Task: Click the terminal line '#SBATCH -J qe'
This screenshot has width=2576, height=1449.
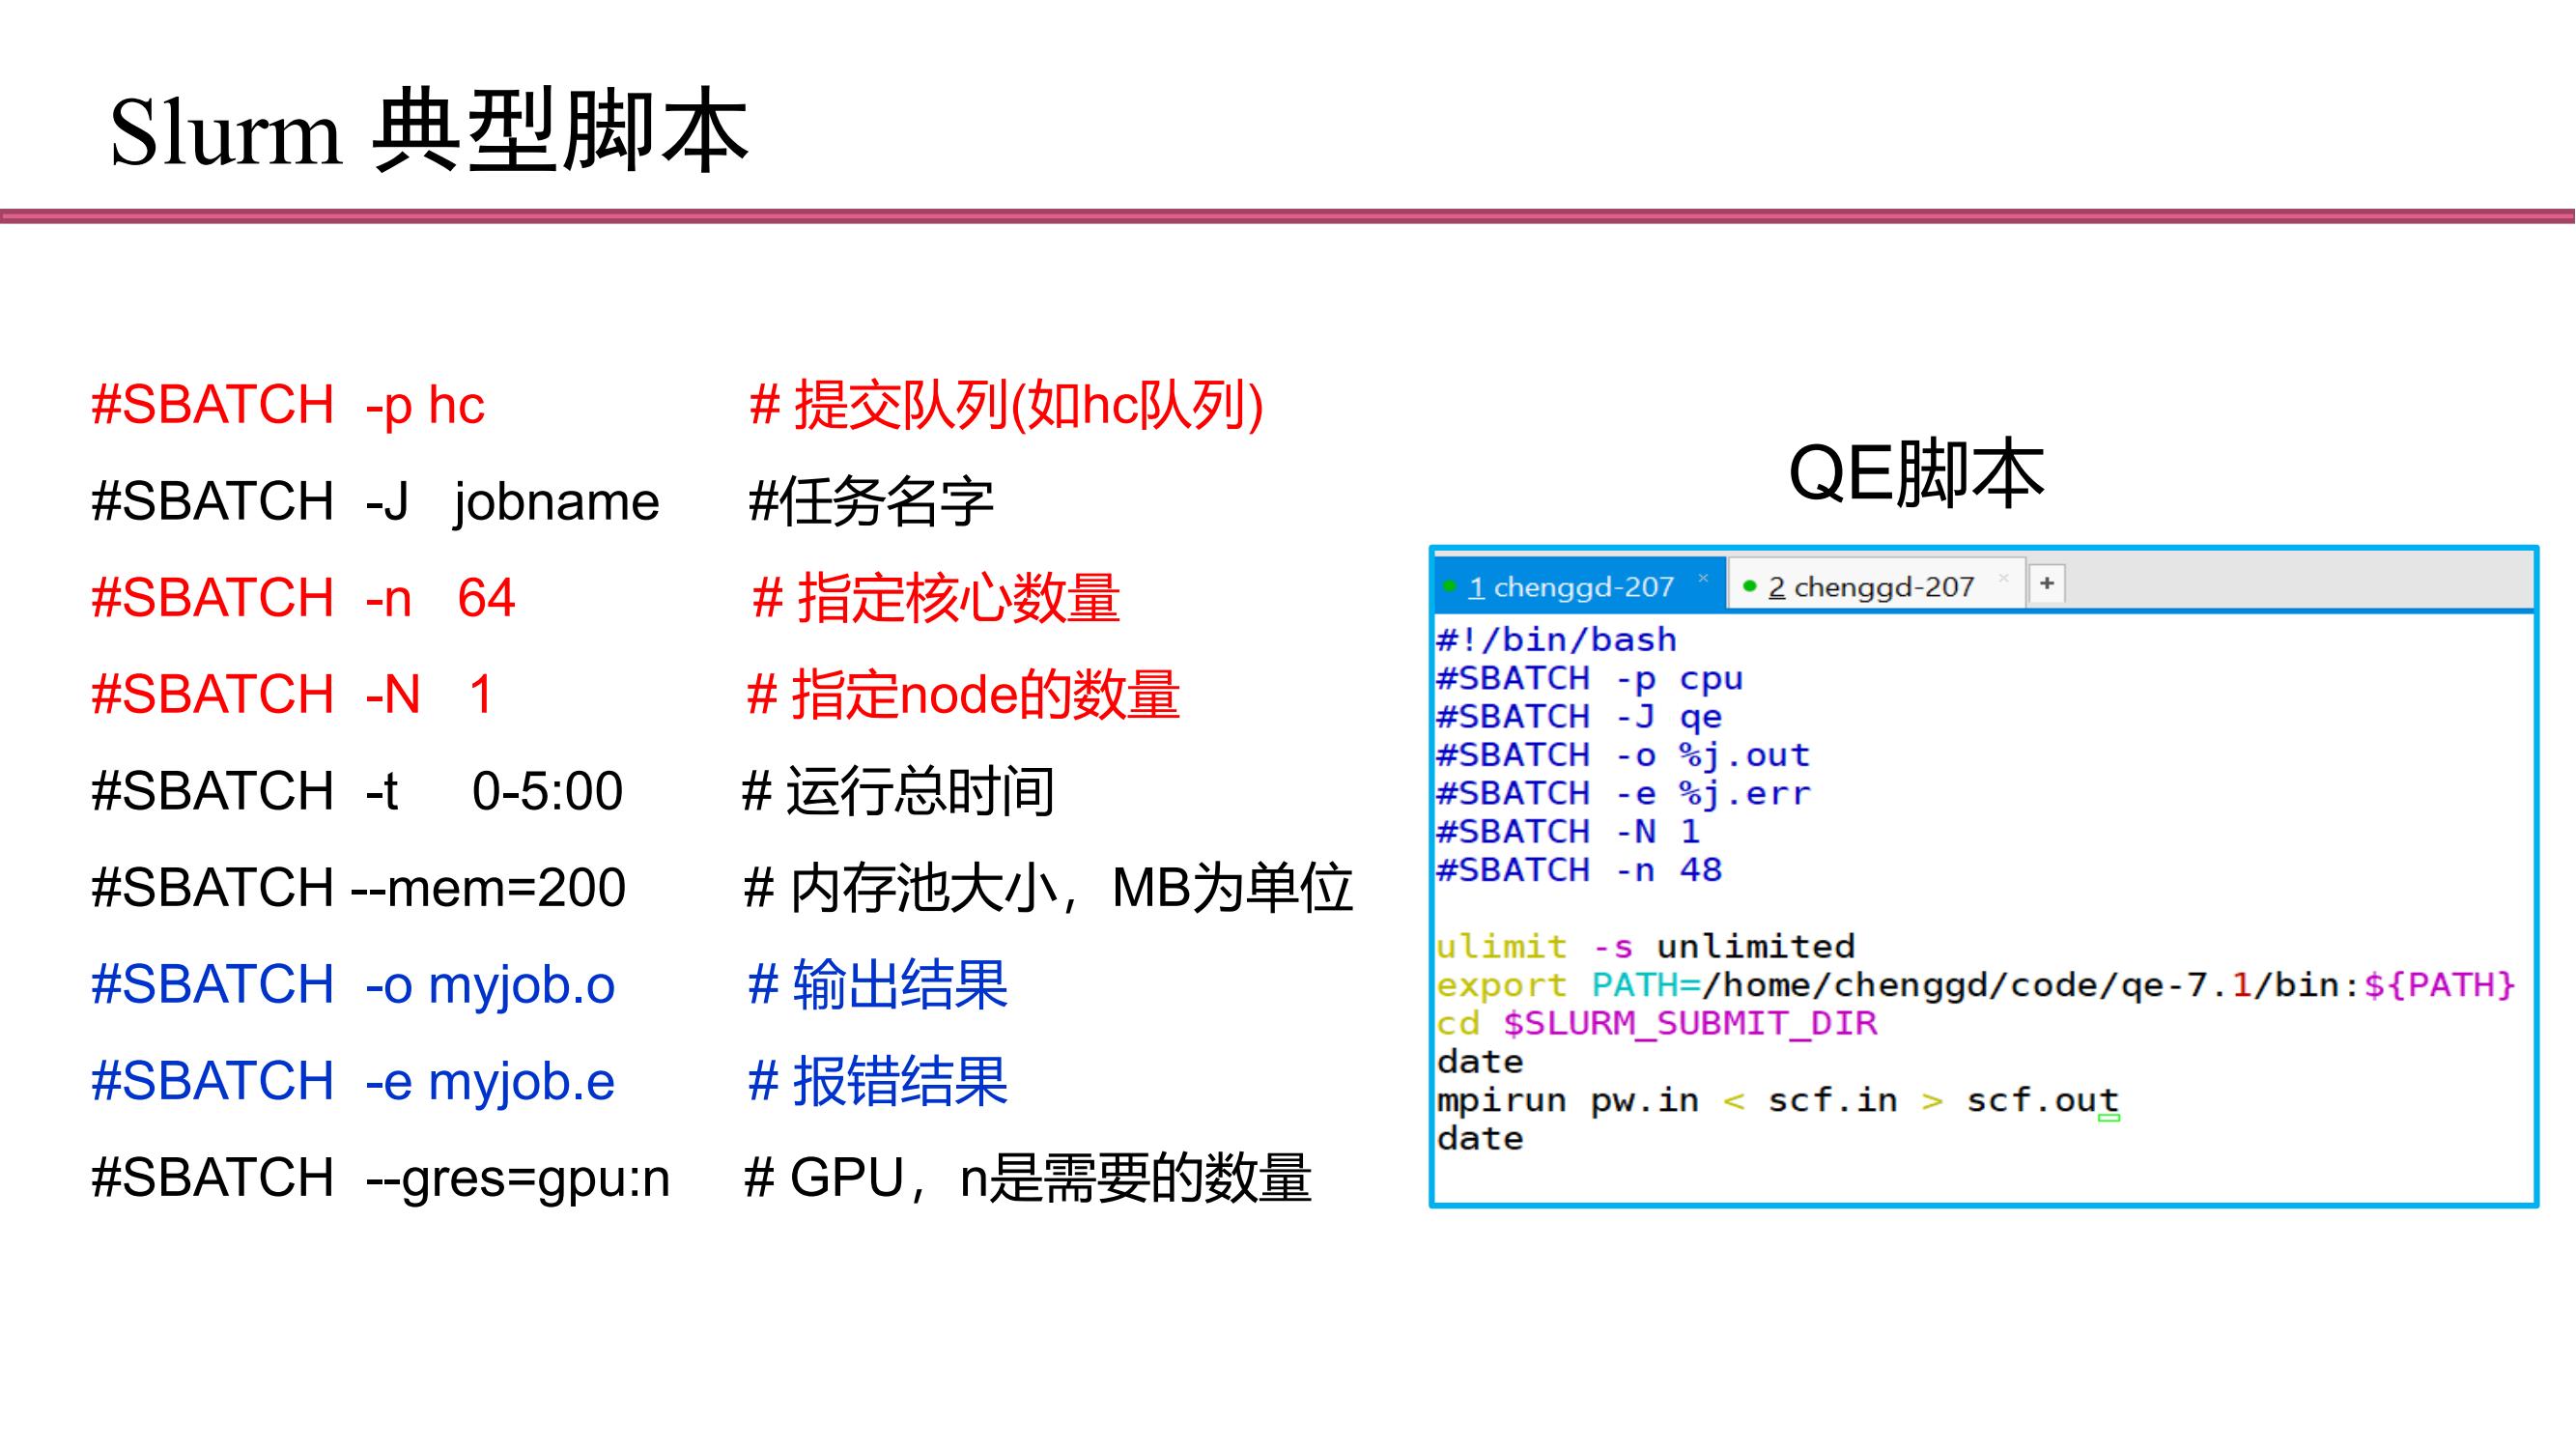Action: pos(1579,716)
